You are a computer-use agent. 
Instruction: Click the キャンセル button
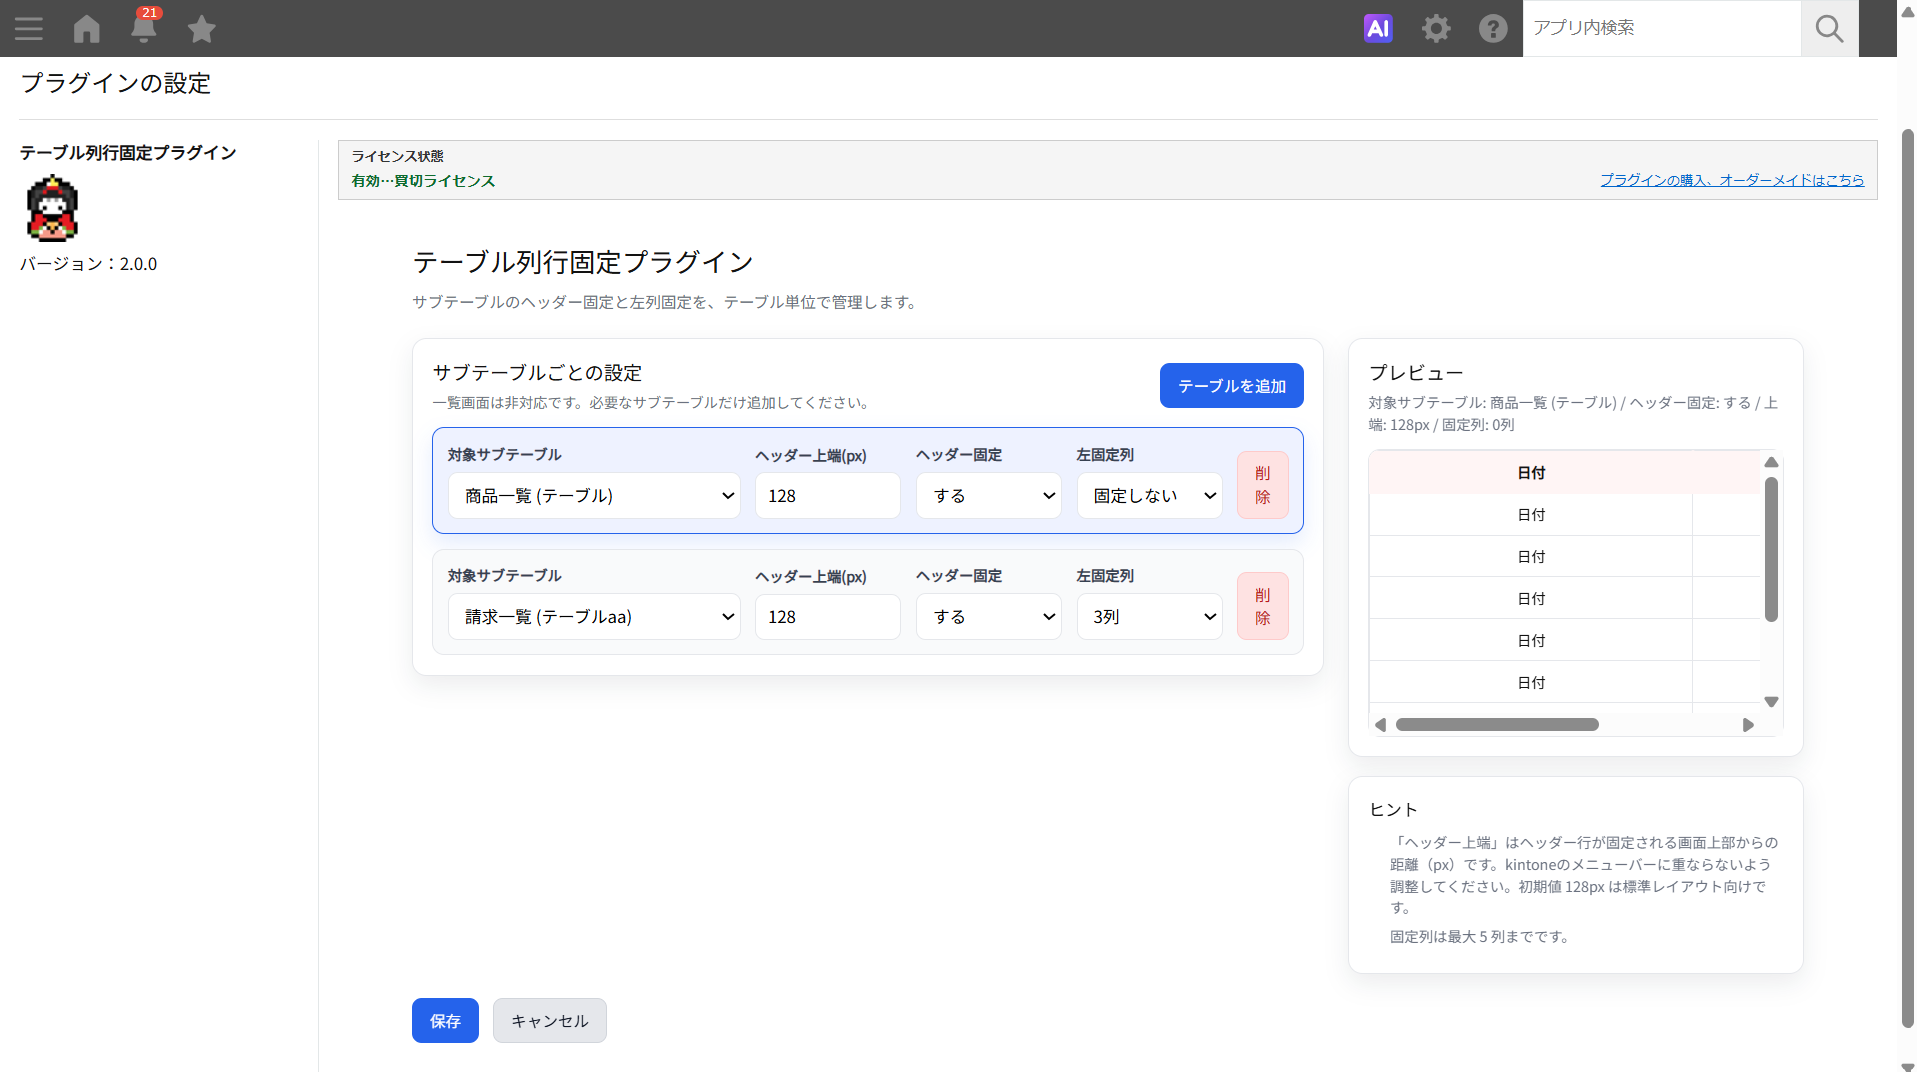tap(549, 1020)
